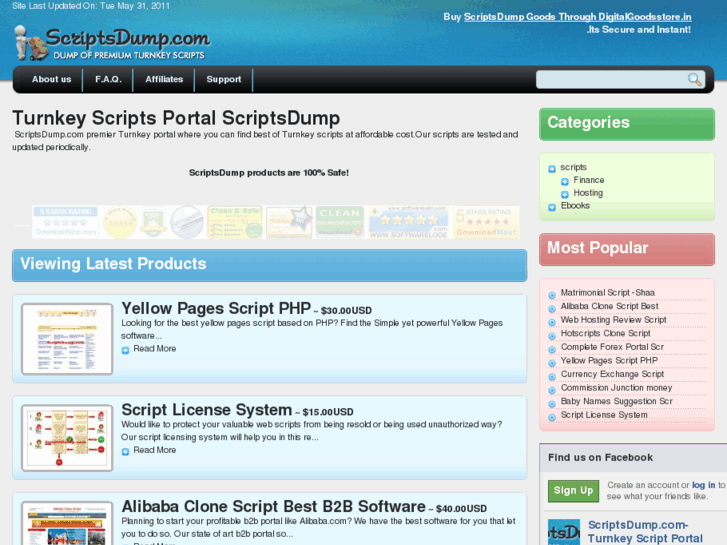
Task: Click Read More arrow icon for Script License
Action: pos(125,452)
